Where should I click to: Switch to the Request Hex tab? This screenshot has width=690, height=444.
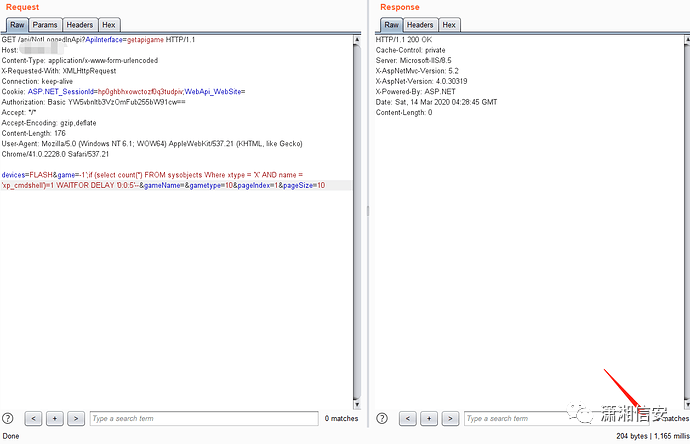109,25
